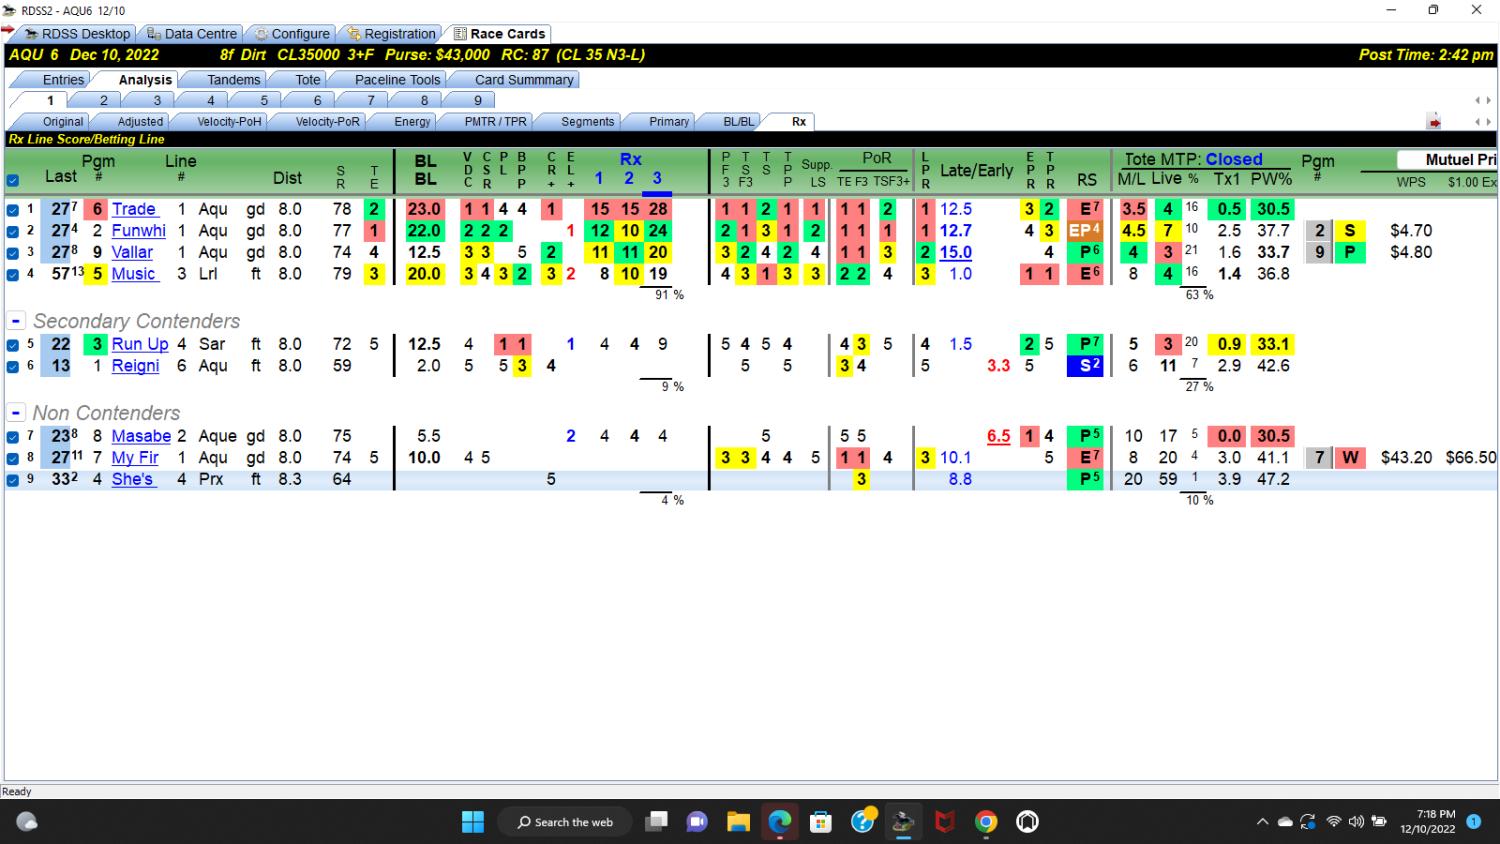The width and height of the screenshot is (1500, 844).
Task: Click the OneDrive cloud tray icon
Action: click(x=1286, y=822)
